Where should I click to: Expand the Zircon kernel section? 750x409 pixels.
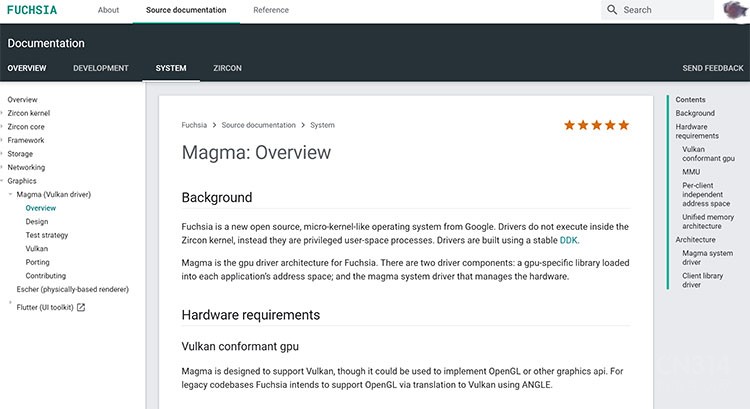click(x=2, y=113)
